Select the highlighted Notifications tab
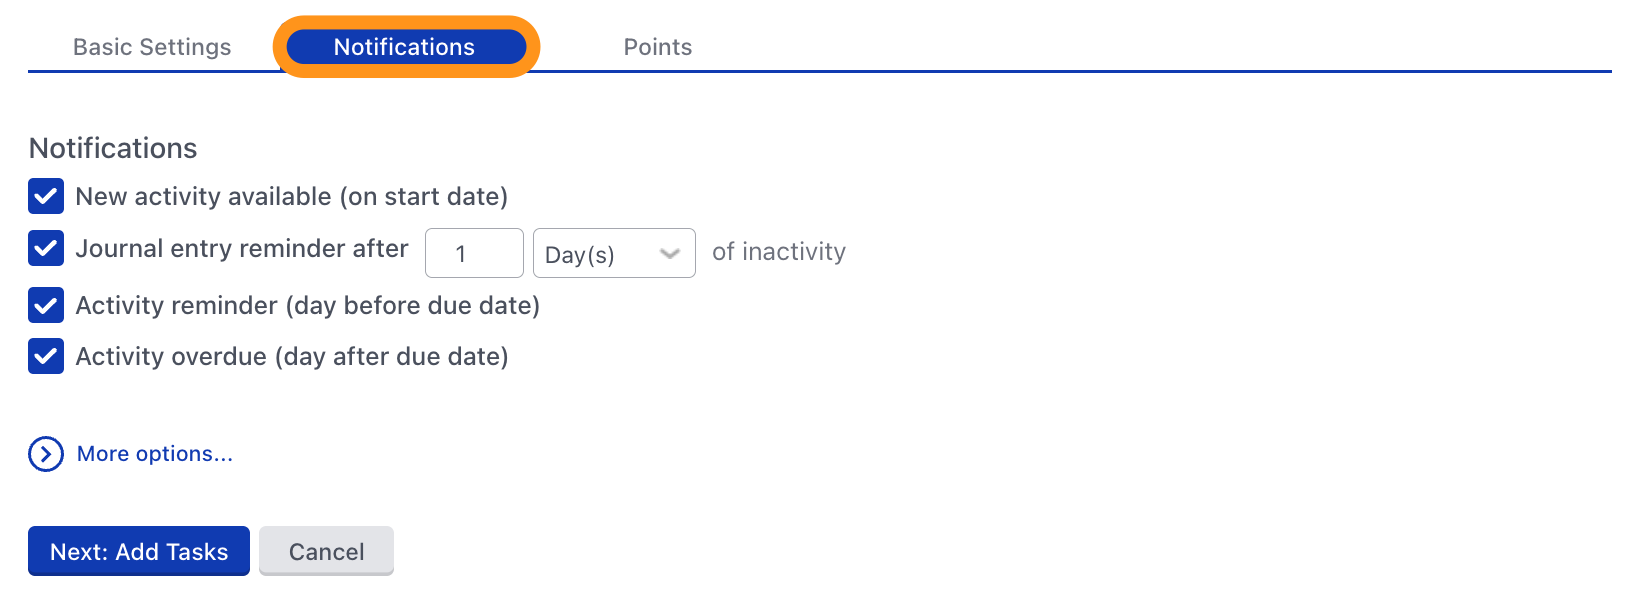This screenshot has width=1644, height=594. pyautogui.click(x=405, y=47)
